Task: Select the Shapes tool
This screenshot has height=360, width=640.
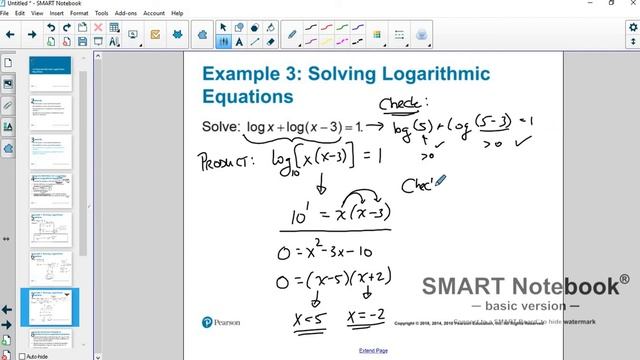Action: [x=239, y=27]
